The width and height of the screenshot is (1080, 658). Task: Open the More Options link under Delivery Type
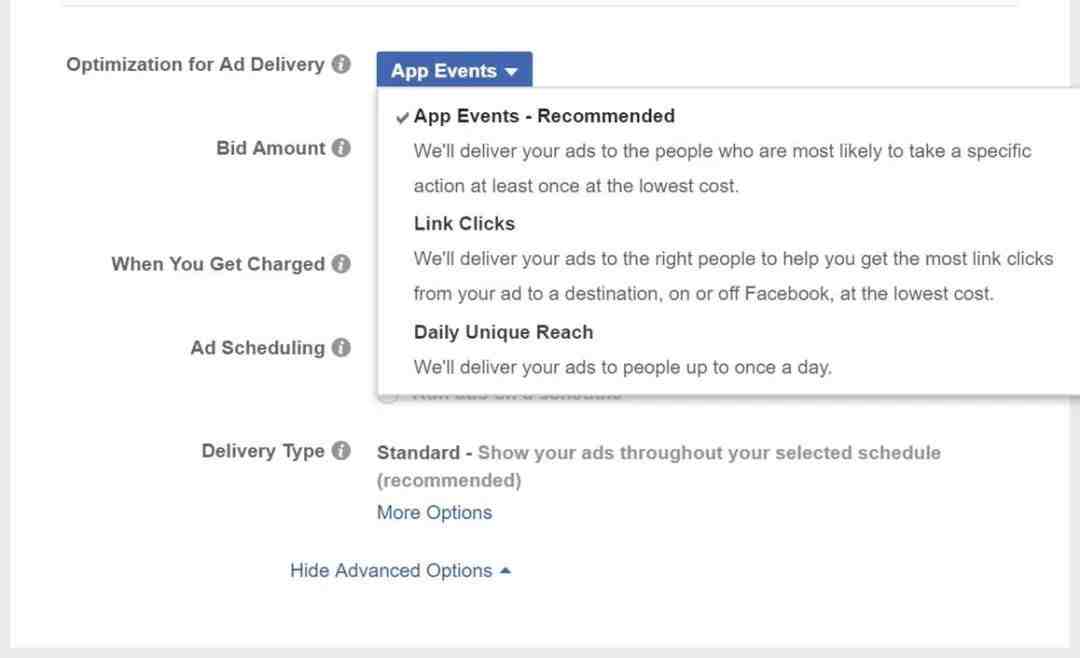pos(434,512)
